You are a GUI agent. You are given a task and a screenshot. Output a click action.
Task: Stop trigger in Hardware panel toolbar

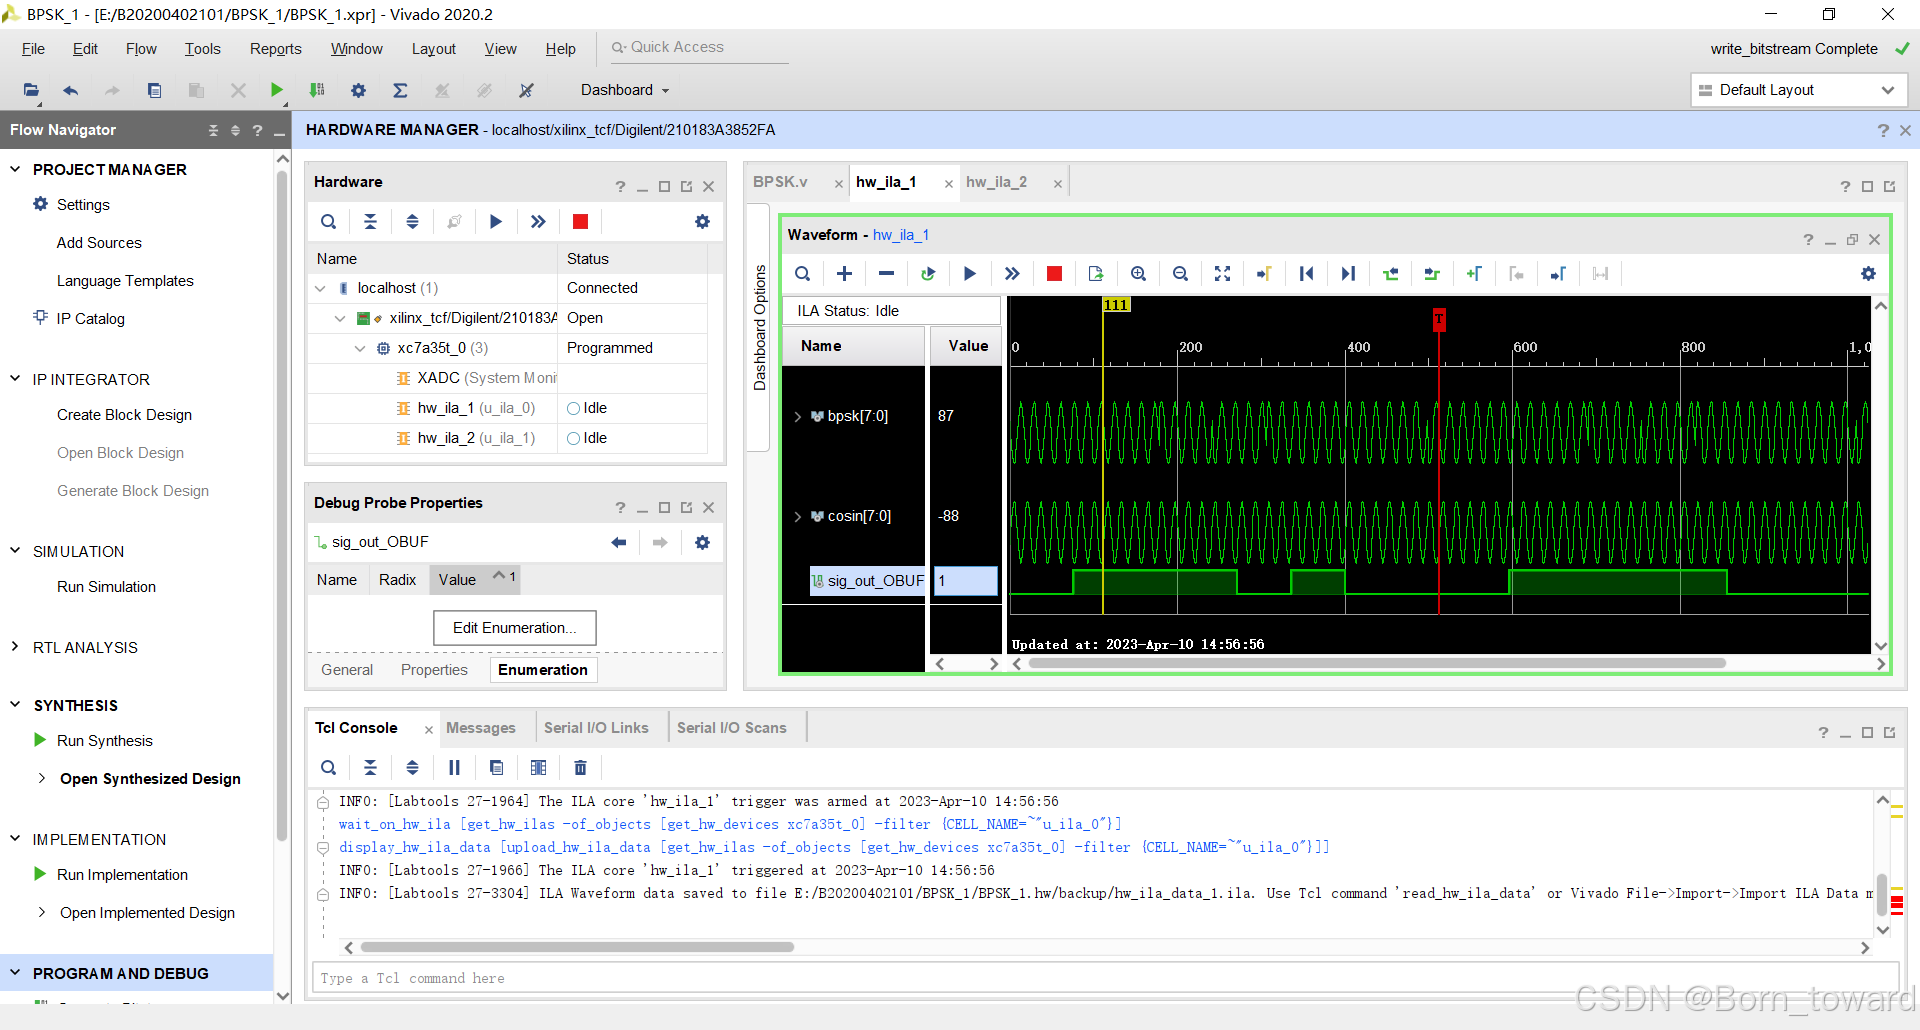point(580,222)
